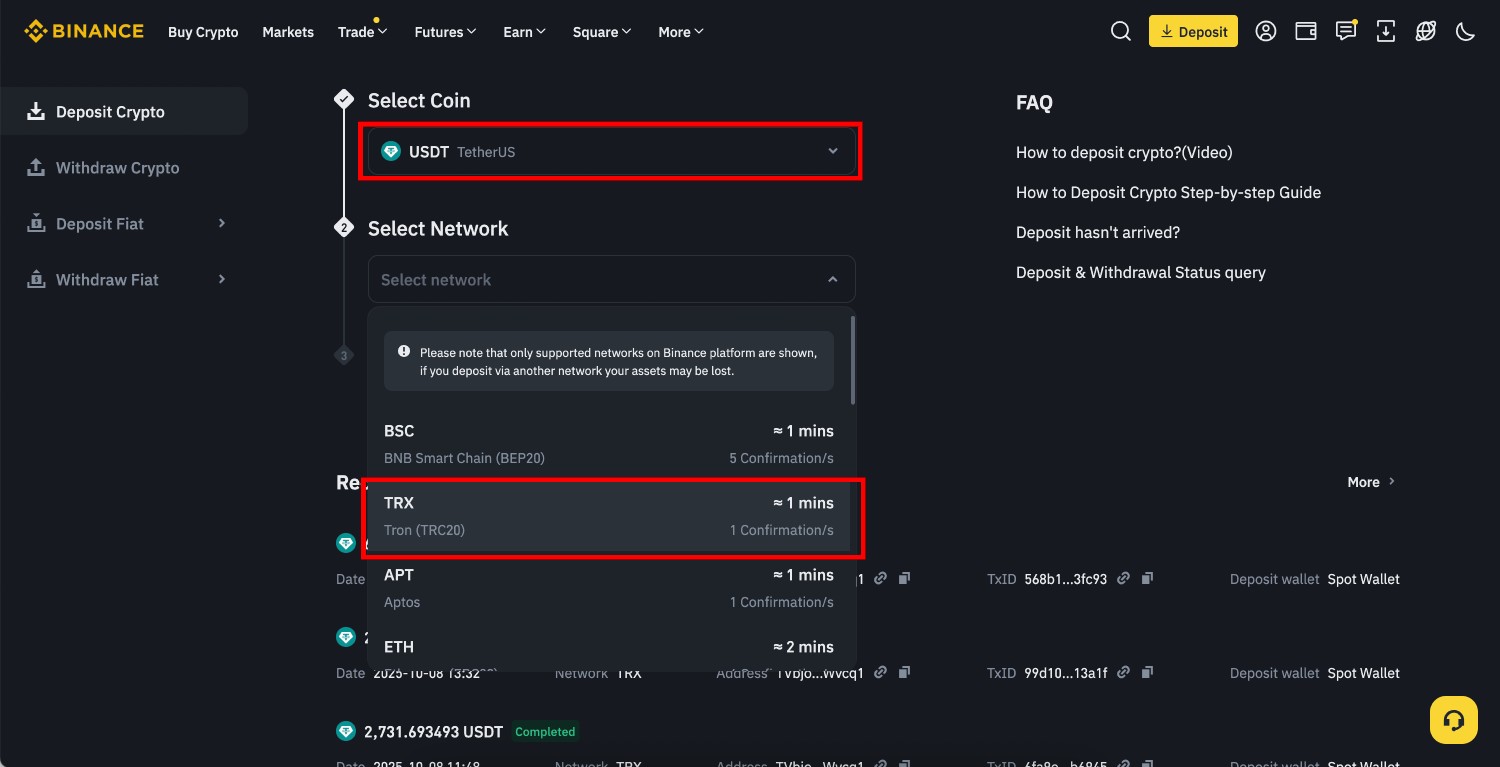Choose the BSC BNB Smart Chain network

click(608, 444)
